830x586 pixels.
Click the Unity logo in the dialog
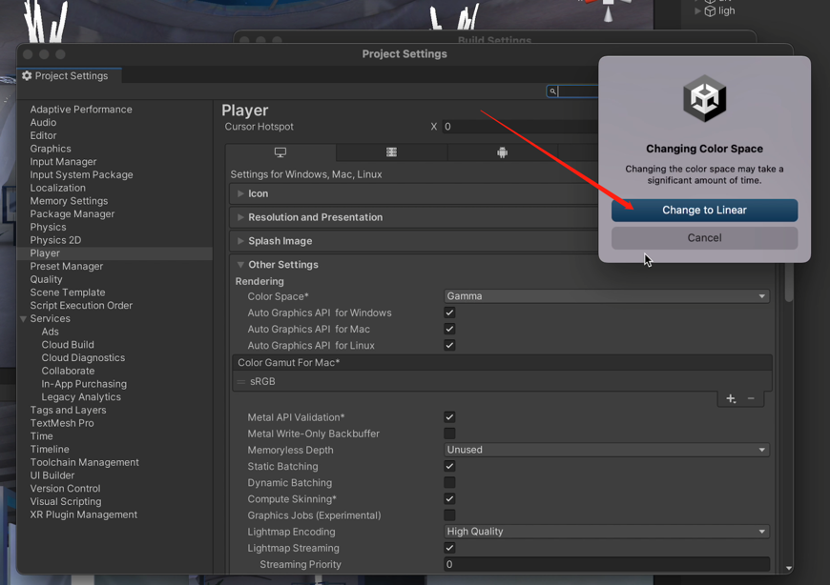pos(704,100)
